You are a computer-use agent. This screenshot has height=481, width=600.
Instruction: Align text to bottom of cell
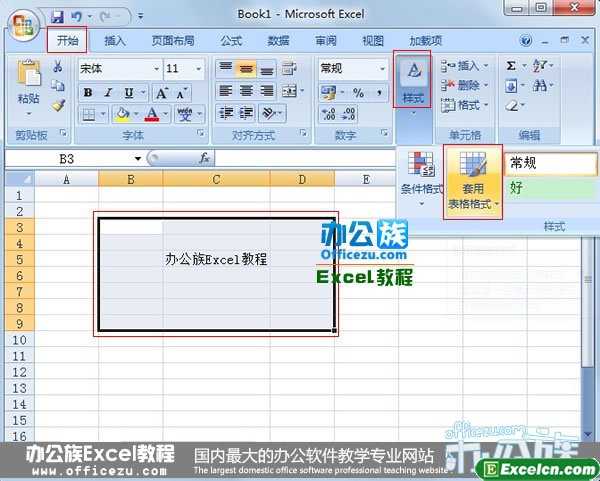[x=267, y=69]
